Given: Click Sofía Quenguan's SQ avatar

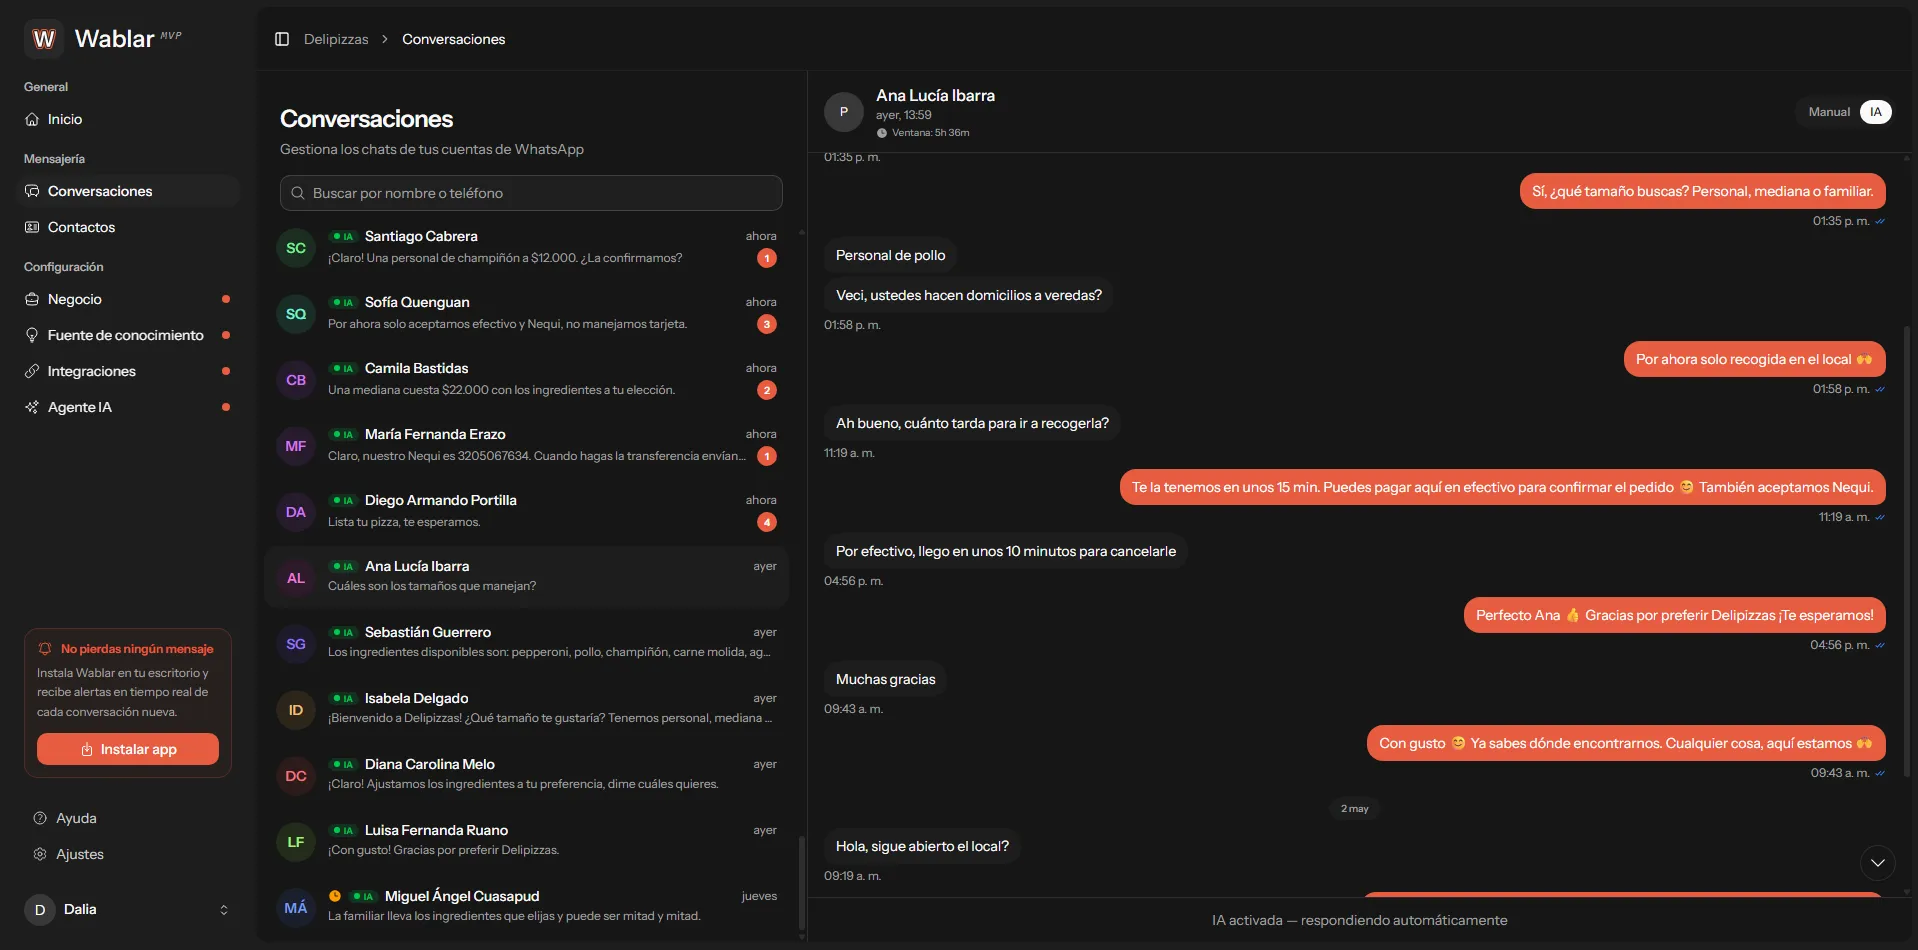Looking at the screenshot, I should pyautogui.click(x=296, y=314).
